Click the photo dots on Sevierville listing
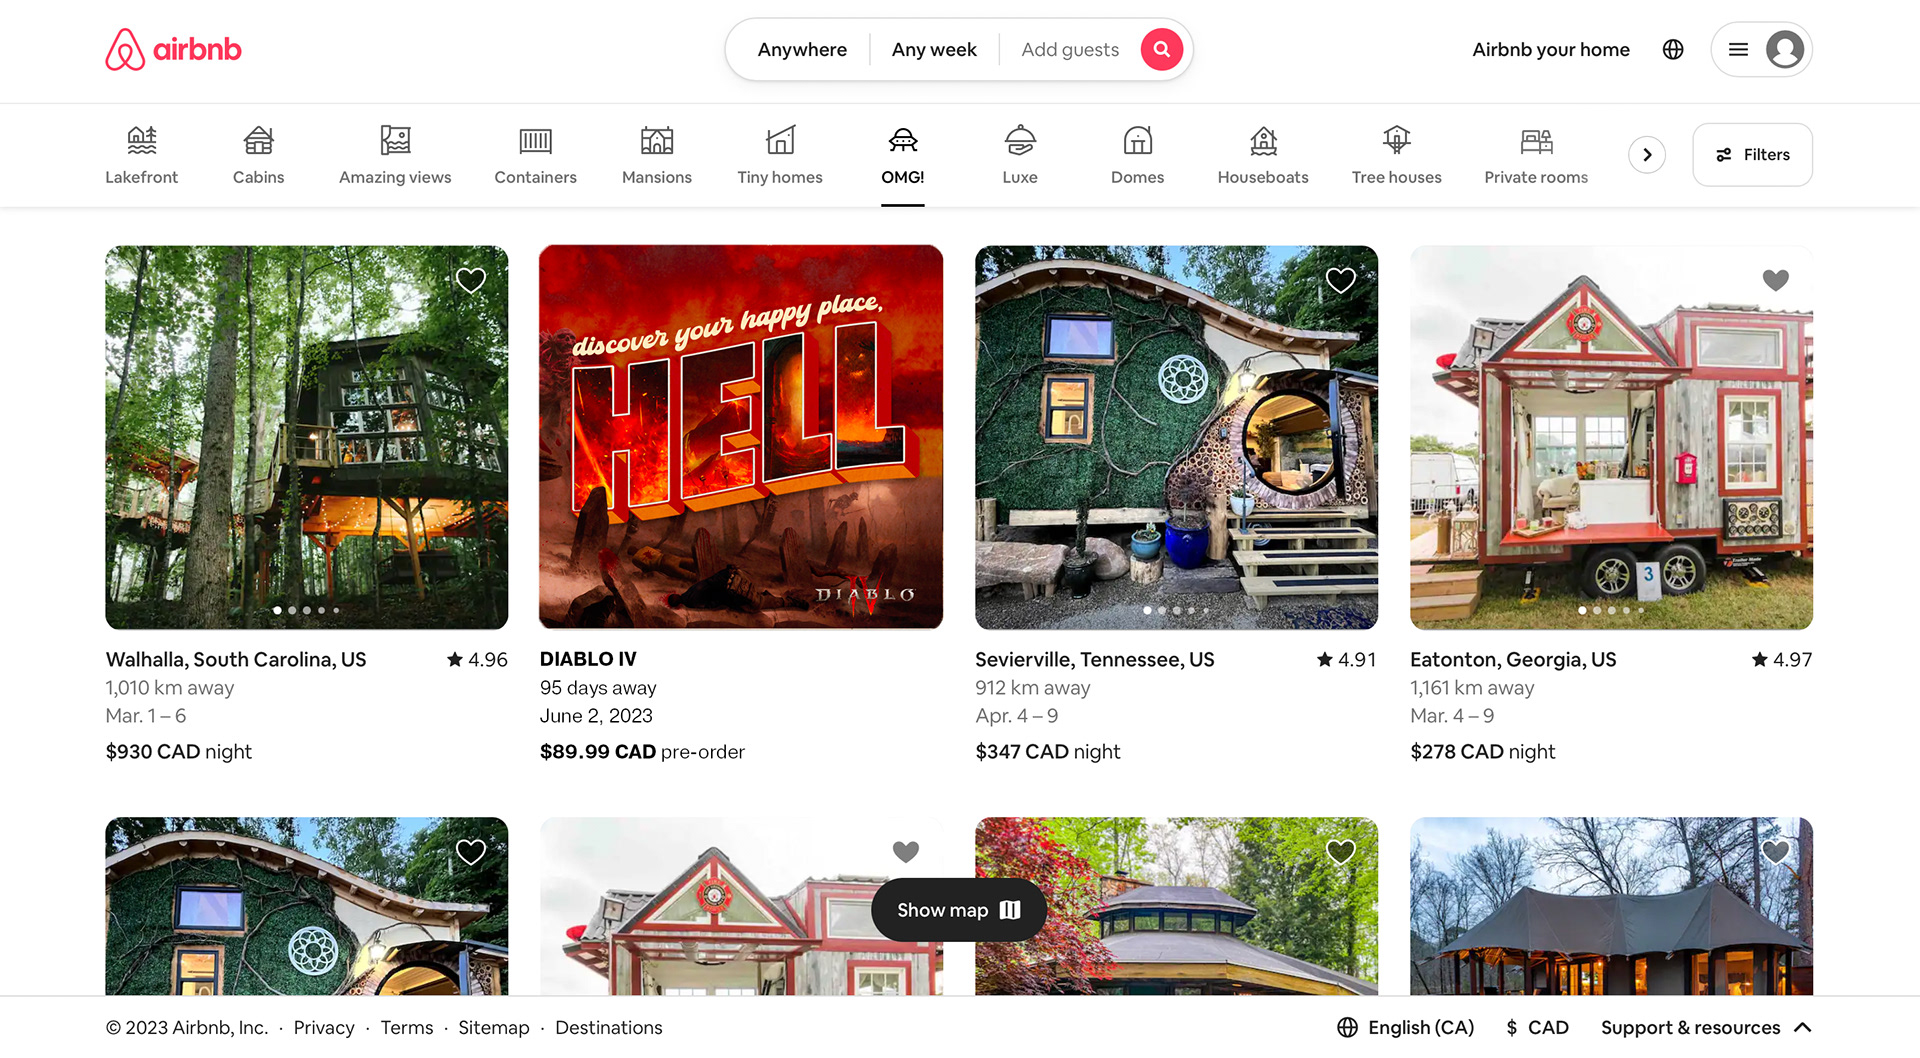1920x1058 pixels. [x=1176, y=610]
